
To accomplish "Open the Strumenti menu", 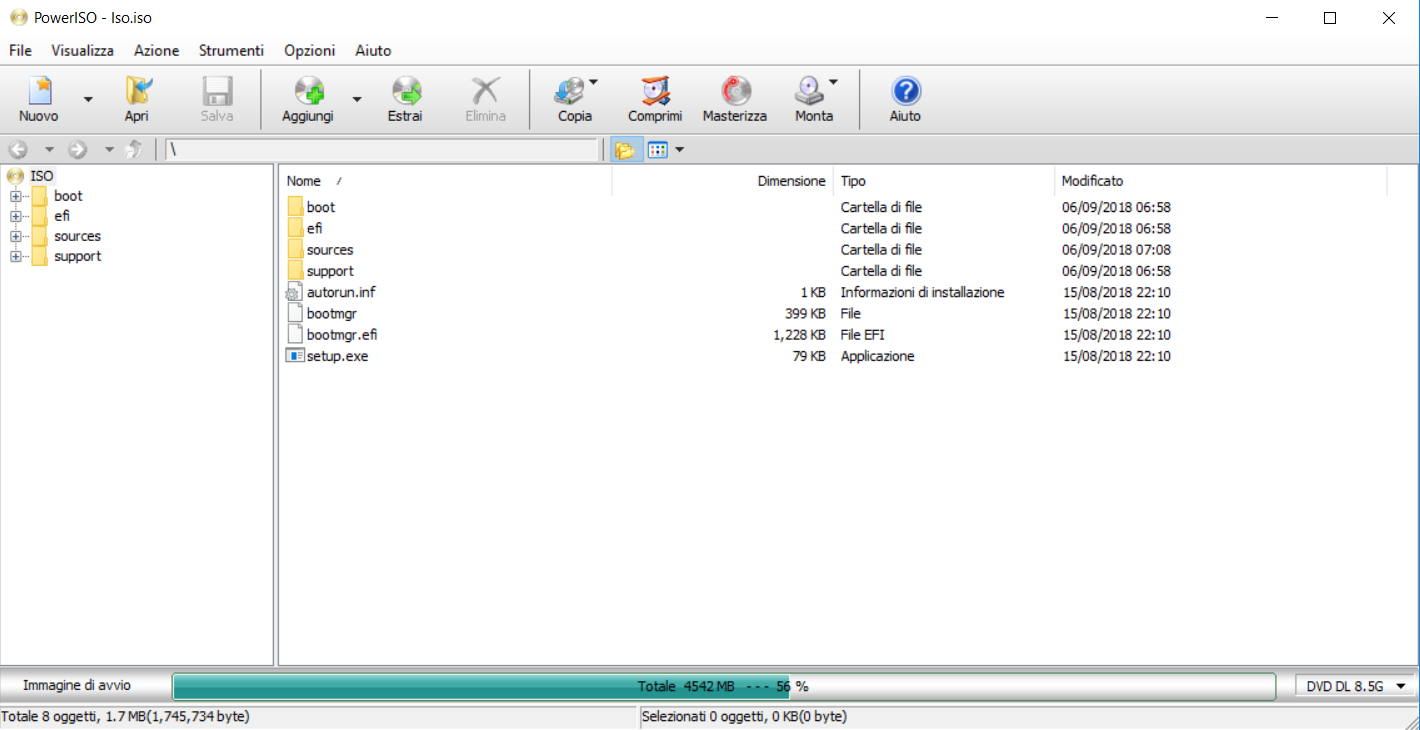I will pos(231,50).
